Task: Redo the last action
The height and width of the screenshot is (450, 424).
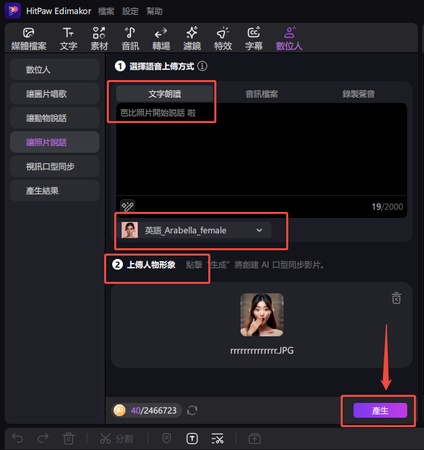Action: [x=43, y=438]
